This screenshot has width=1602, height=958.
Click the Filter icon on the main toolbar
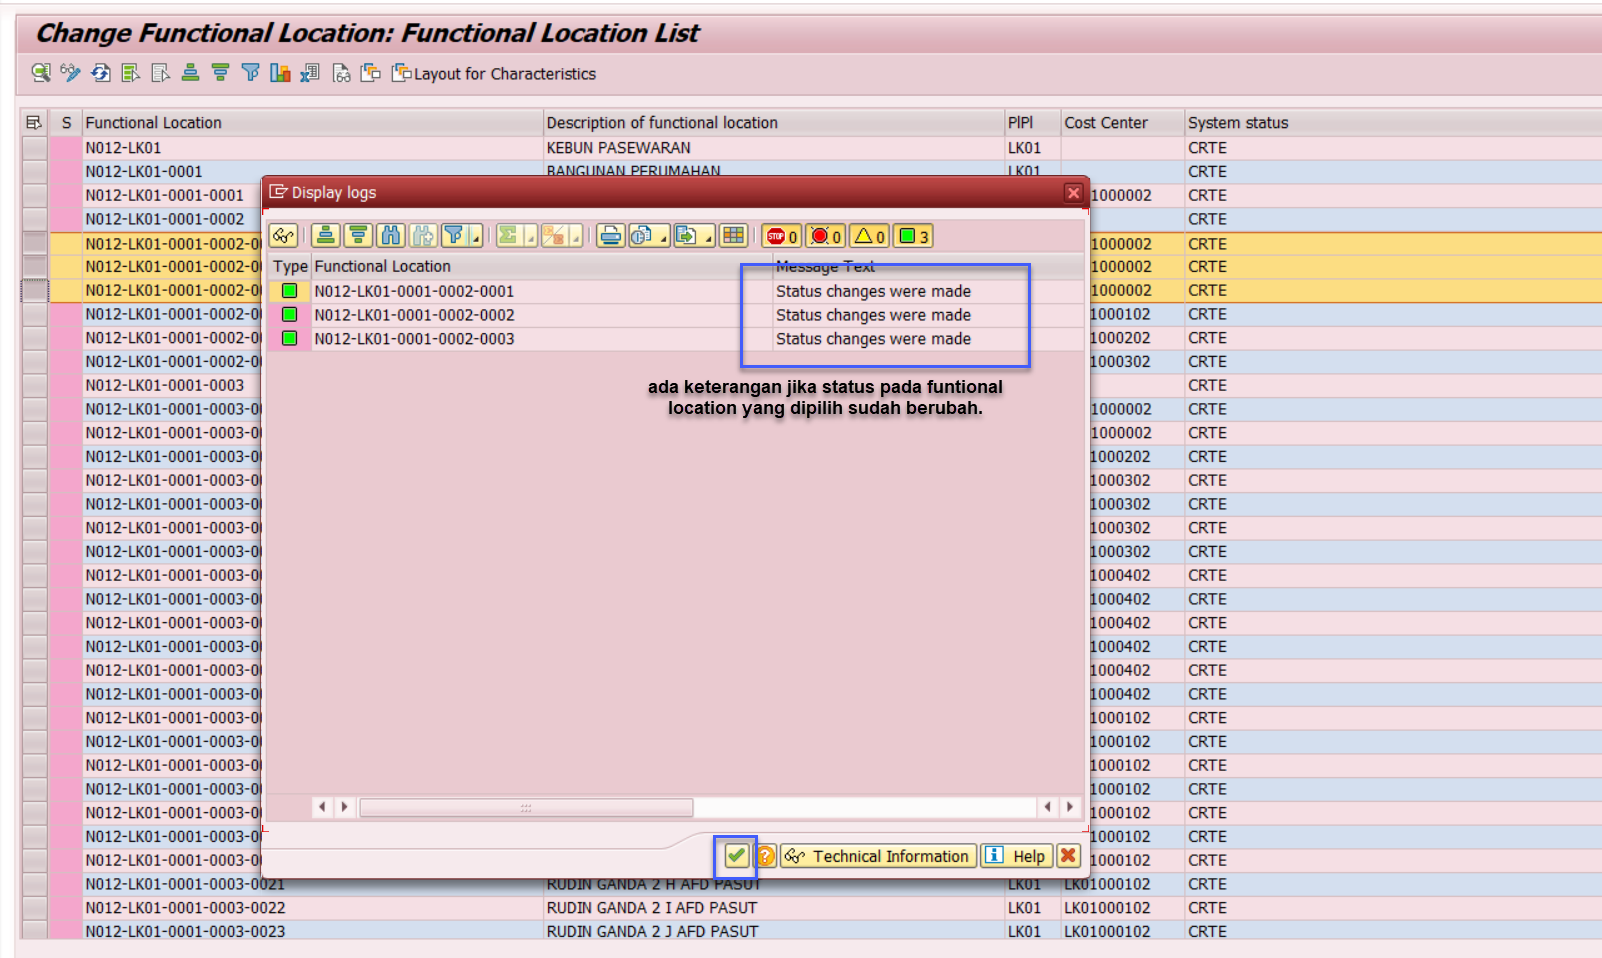click(x=250, y=74)
